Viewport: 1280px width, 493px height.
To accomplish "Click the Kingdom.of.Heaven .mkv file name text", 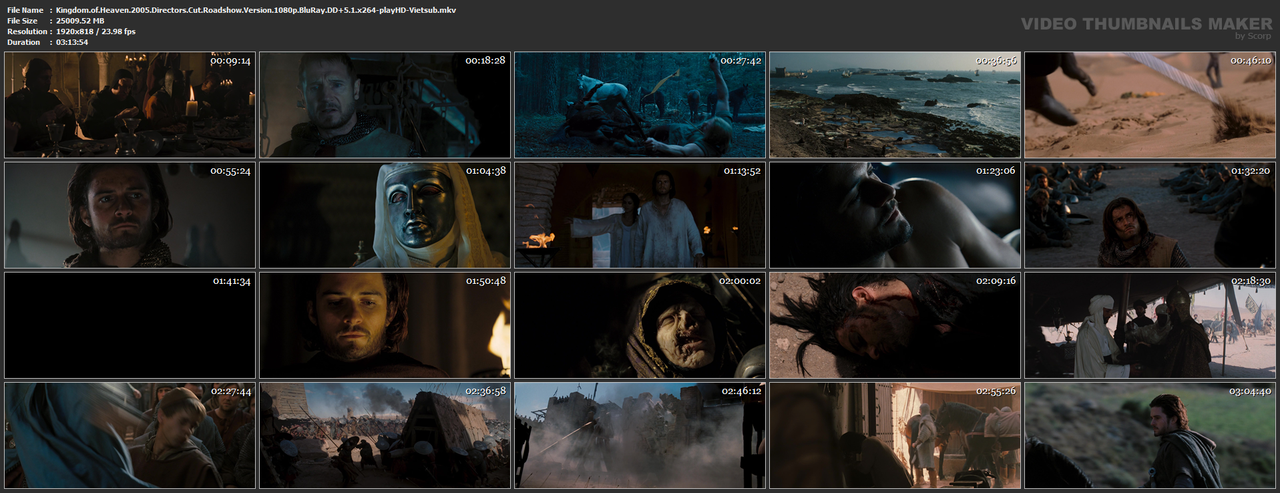I will click(256, 9).
